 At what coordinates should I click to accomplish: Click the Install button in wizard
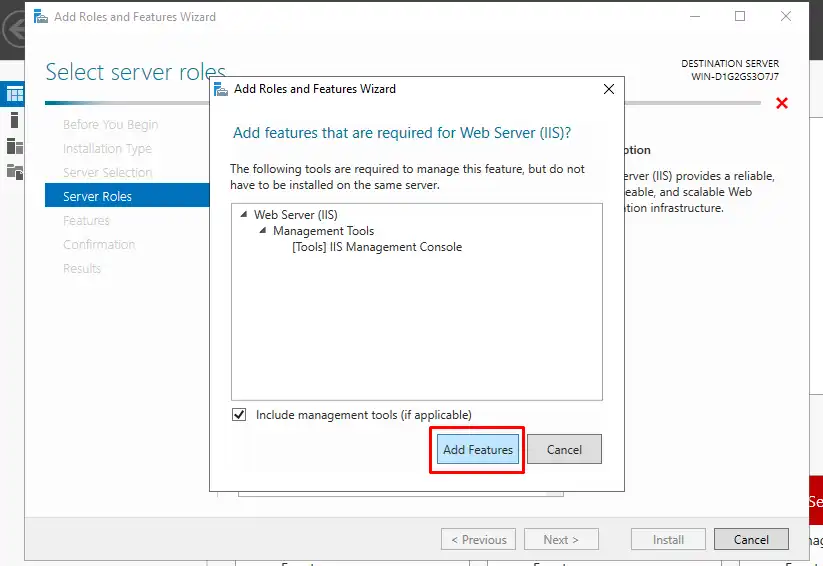tap(668, 539)
